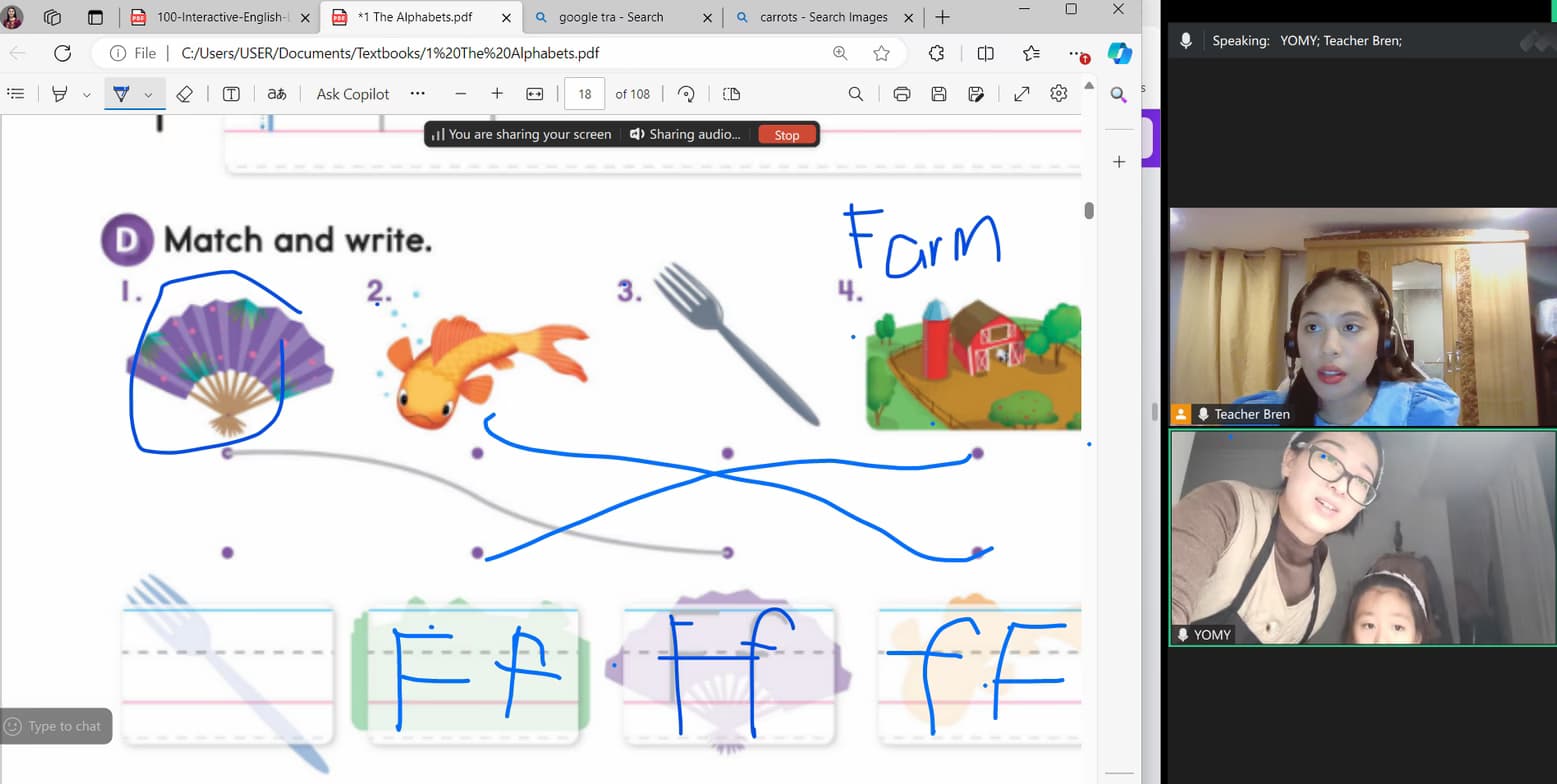Image resolution: width=1557 pixels, height=784 pixels.
Task: Expand the Draw tool options dropdown arrow
Action: pos(148,94)
